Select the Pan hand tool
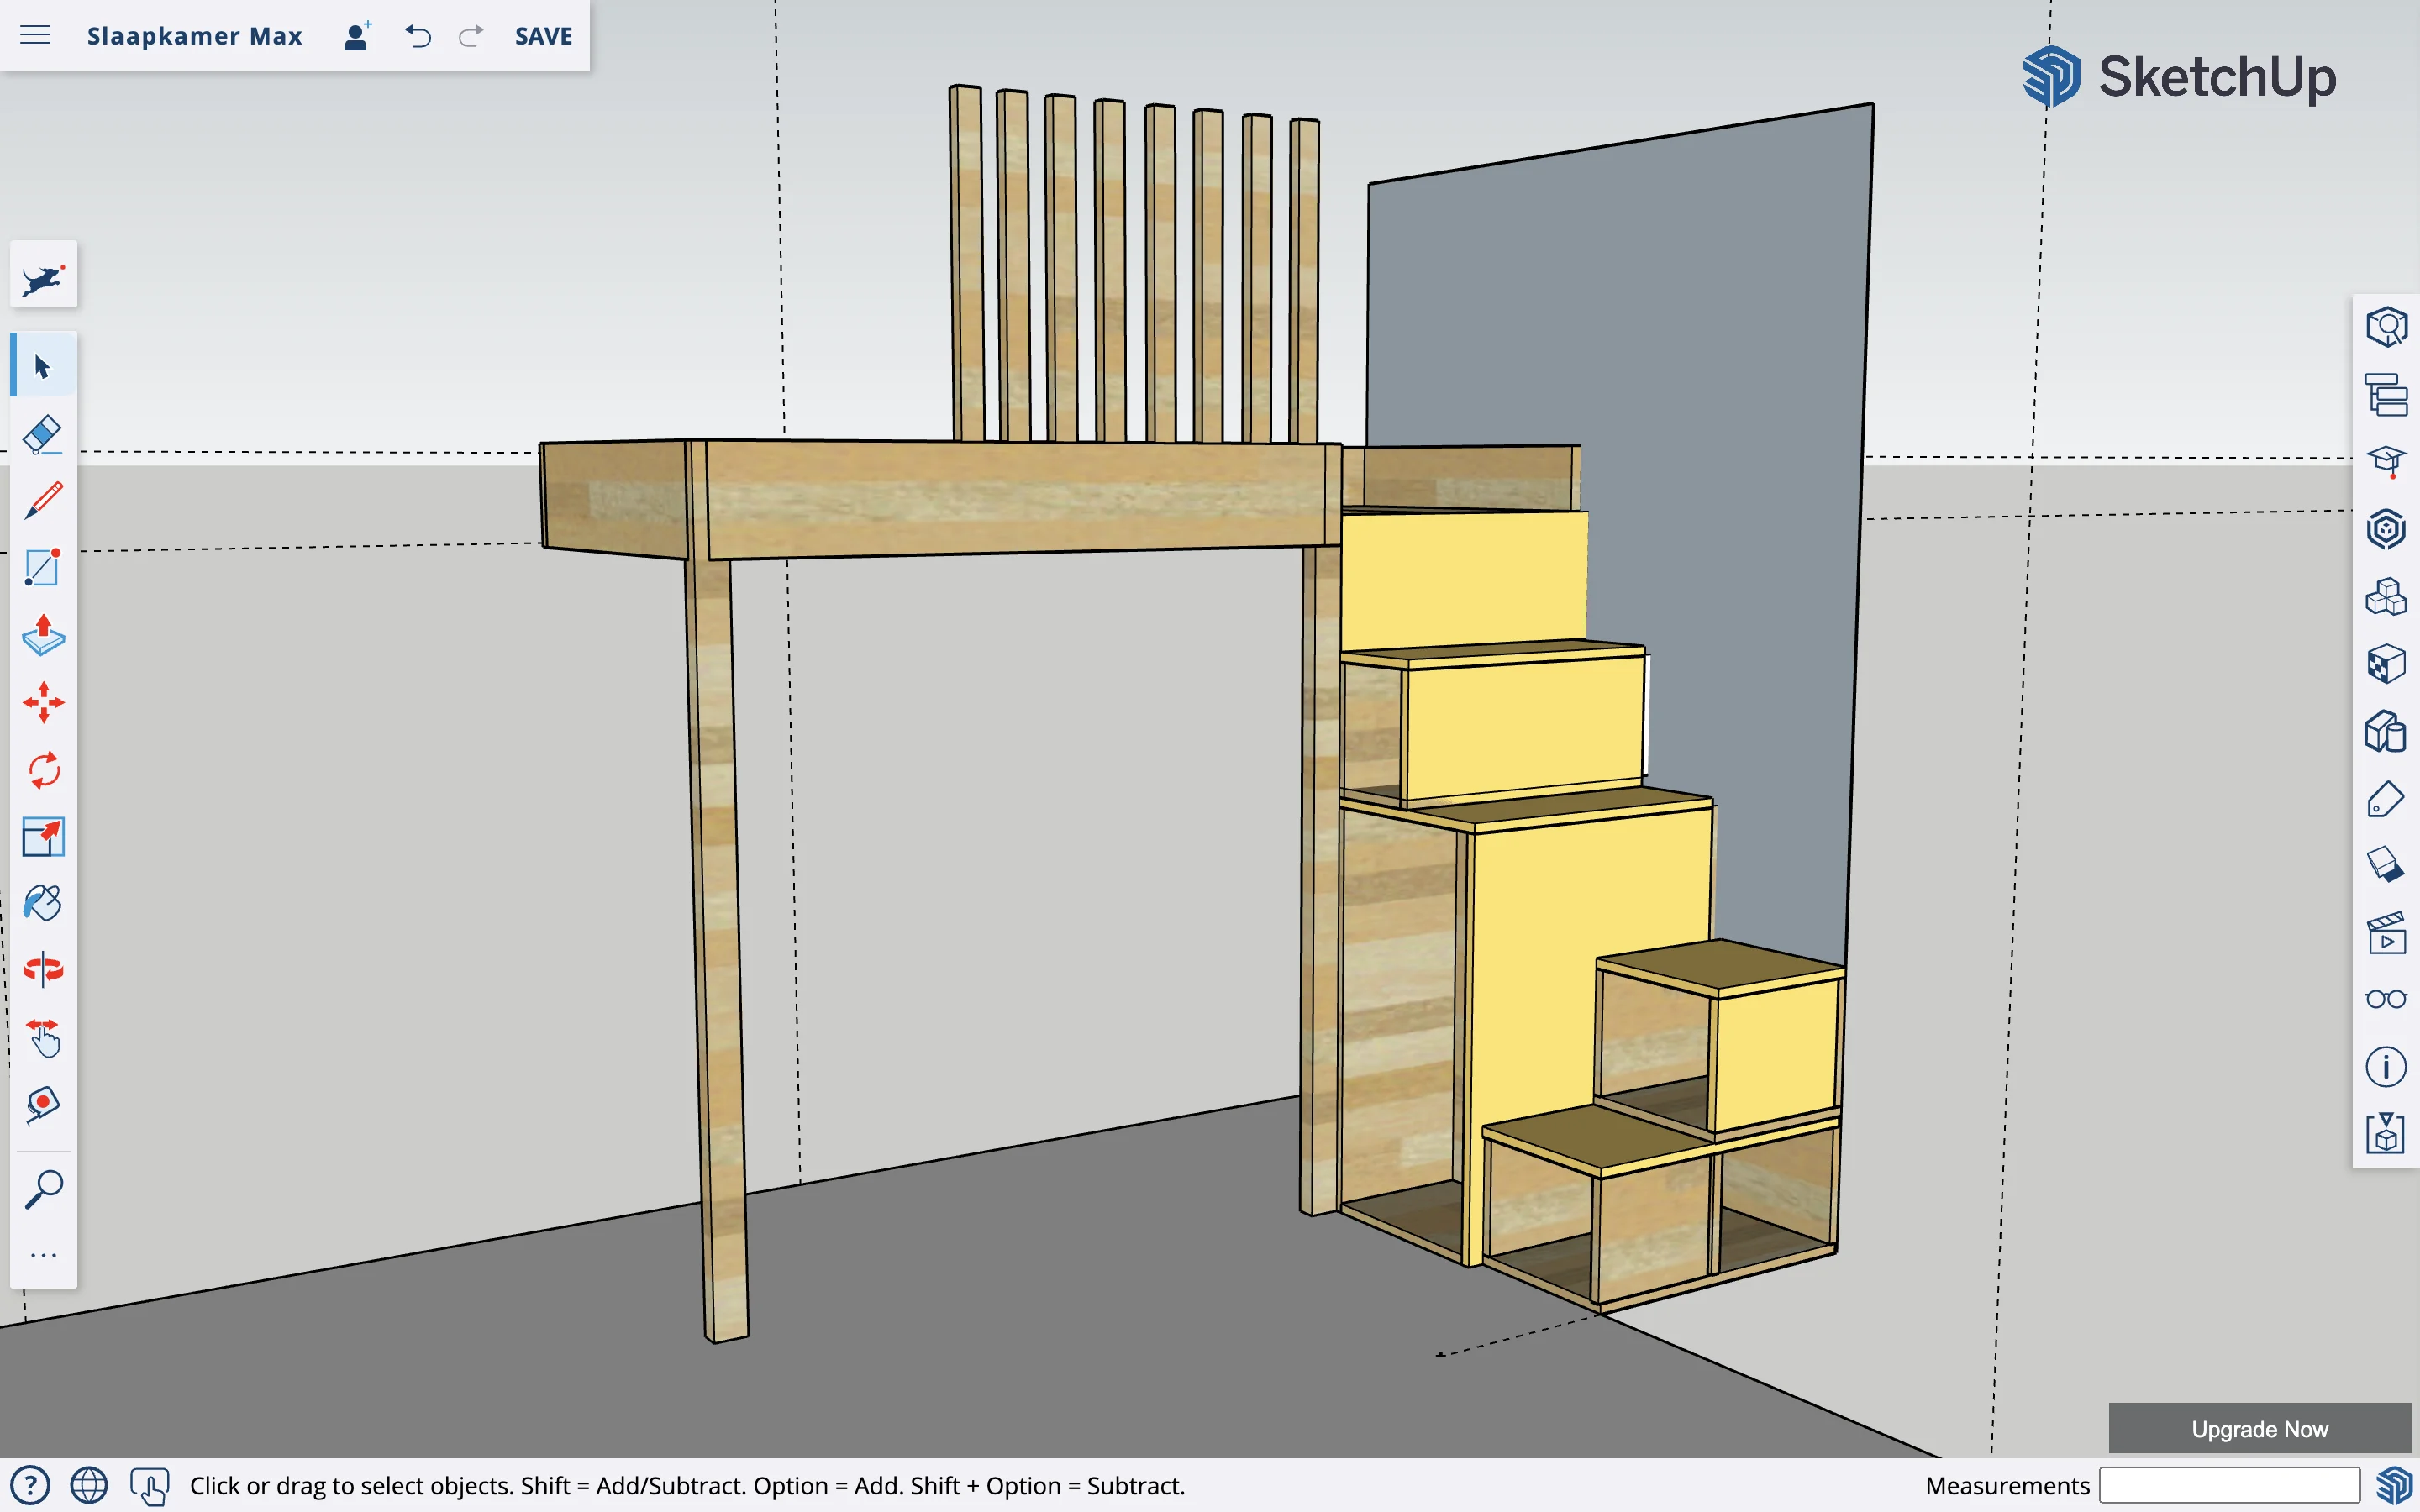 coord(43,1038)
